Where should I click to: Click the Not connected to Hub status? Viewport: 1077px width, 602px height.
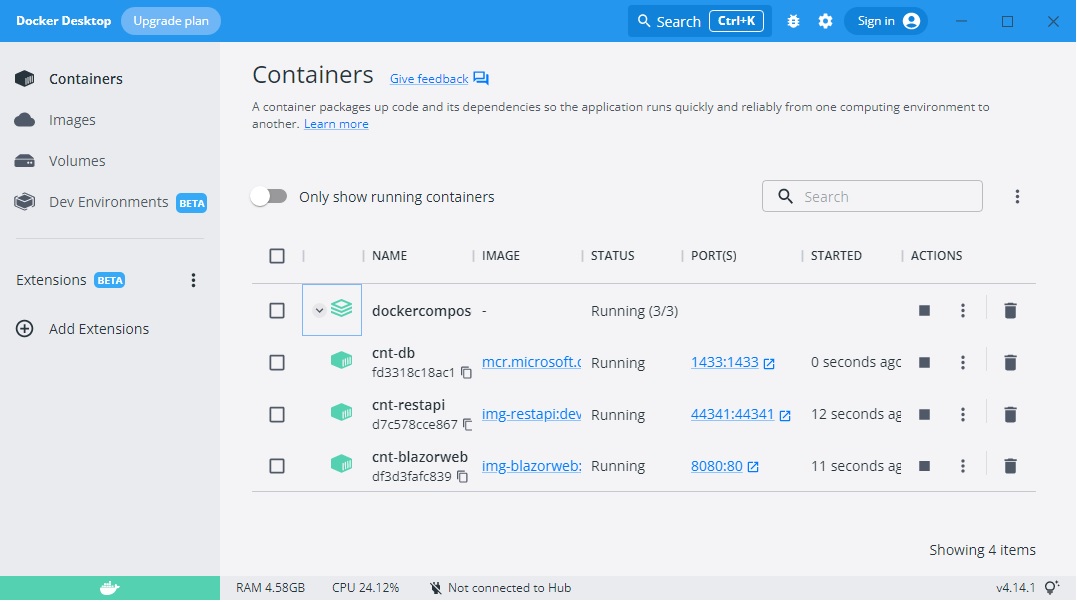tap(501, 588)
